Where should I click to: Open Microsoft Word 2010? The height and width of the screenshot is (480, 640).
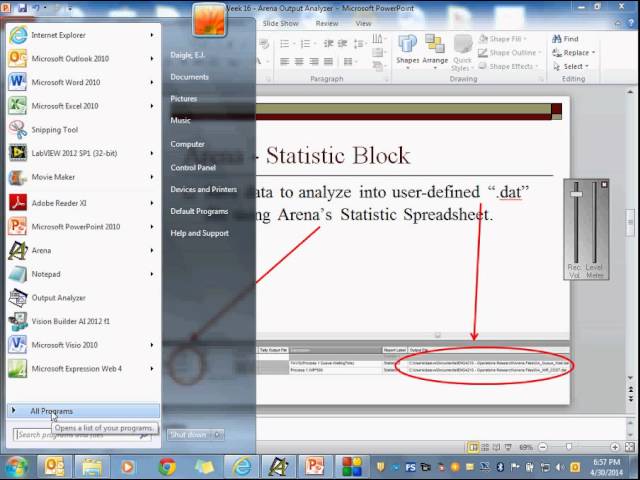(x=83, y=82)
